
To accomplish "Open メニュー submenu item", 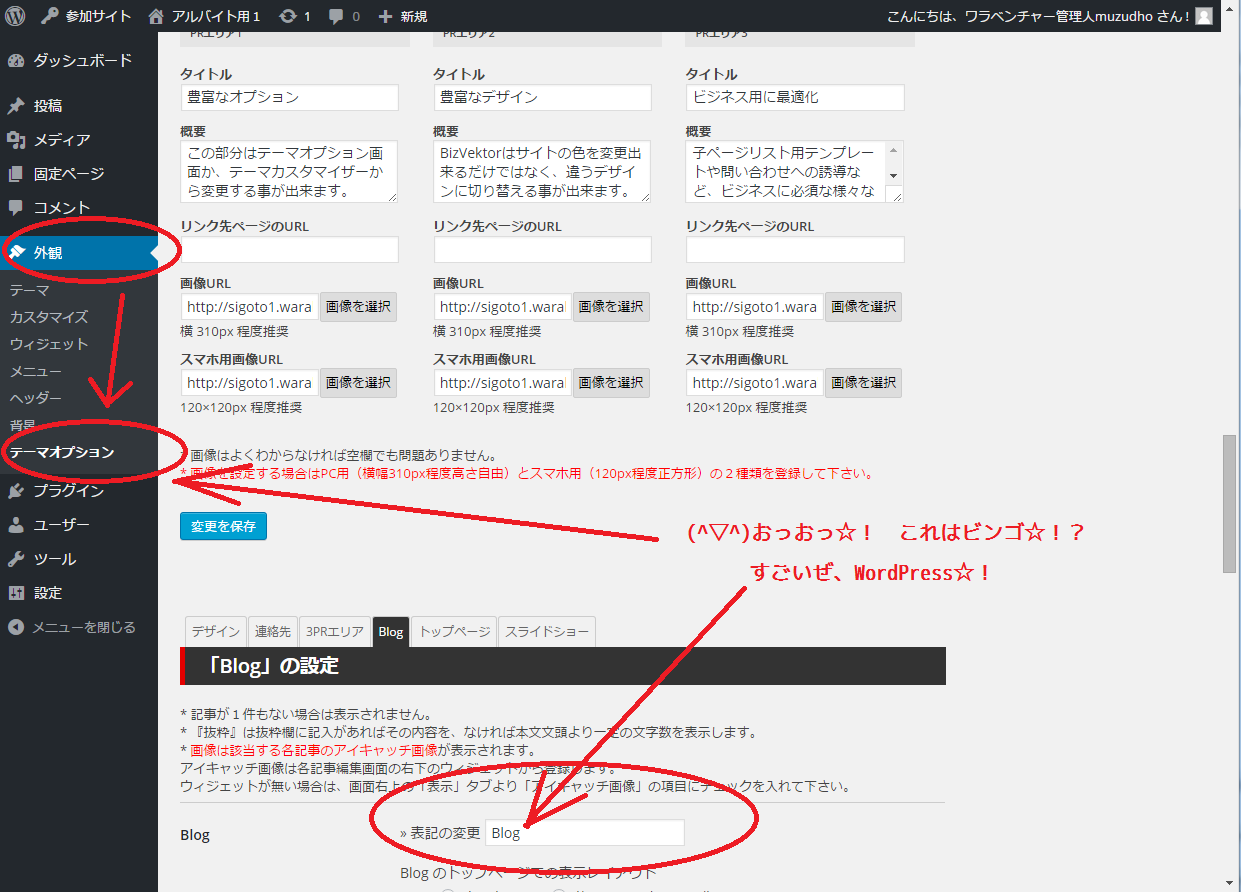I will tap(36, 371).
